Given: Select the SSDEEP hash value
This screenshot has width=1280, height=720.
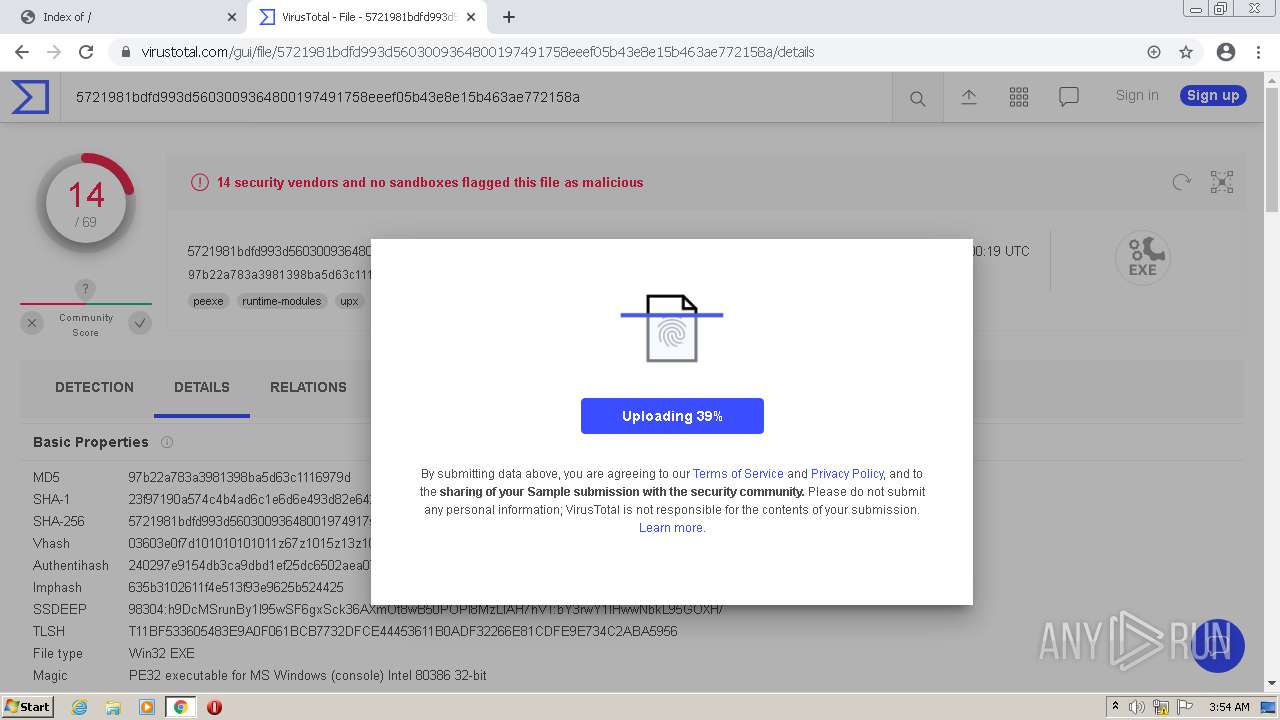Looking at the screenshot, I should click(425, 609).
